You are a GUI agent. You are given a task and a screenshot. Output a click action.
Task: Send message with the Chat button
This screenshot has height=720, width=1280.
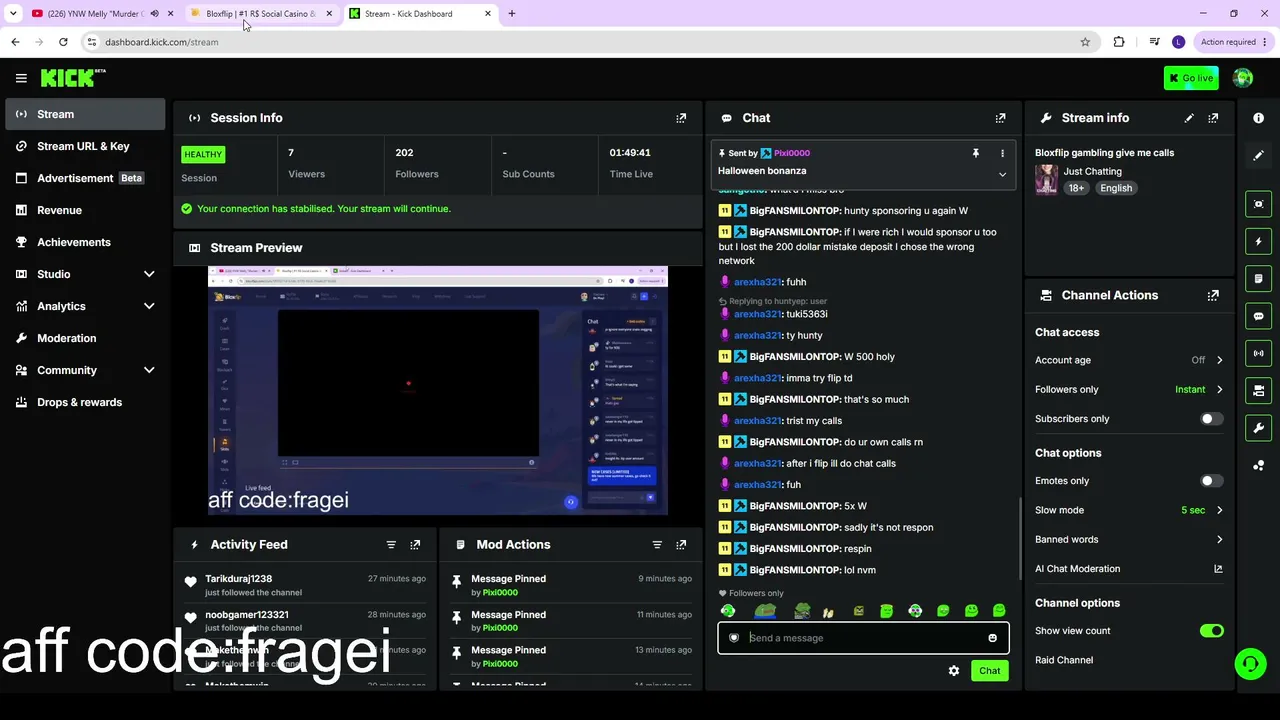[989, 671]
